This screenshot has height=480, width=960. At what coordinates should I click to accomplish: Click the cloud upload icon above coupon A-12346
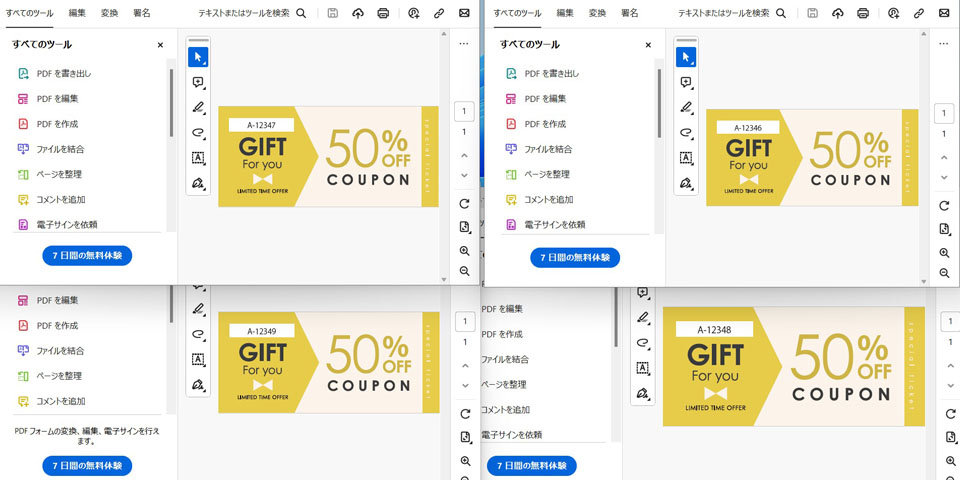pyautogui.click(x=838, y=13)
